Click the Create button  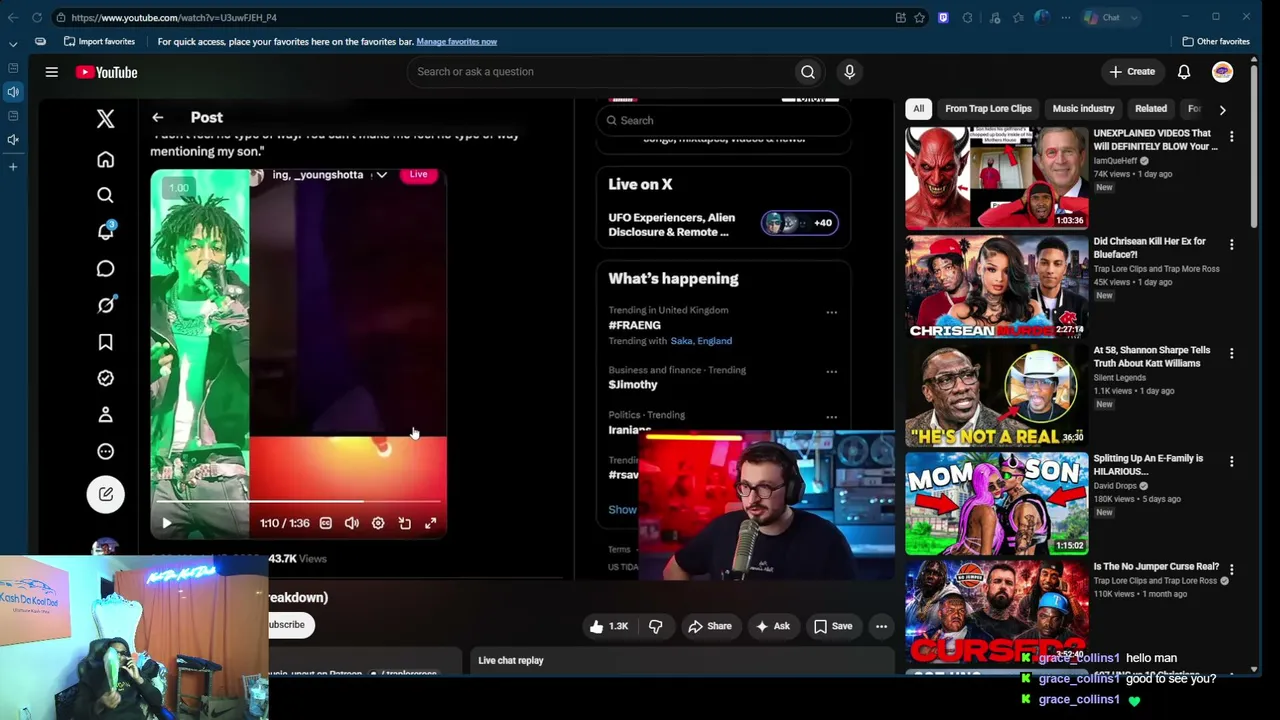(1132, 72)
